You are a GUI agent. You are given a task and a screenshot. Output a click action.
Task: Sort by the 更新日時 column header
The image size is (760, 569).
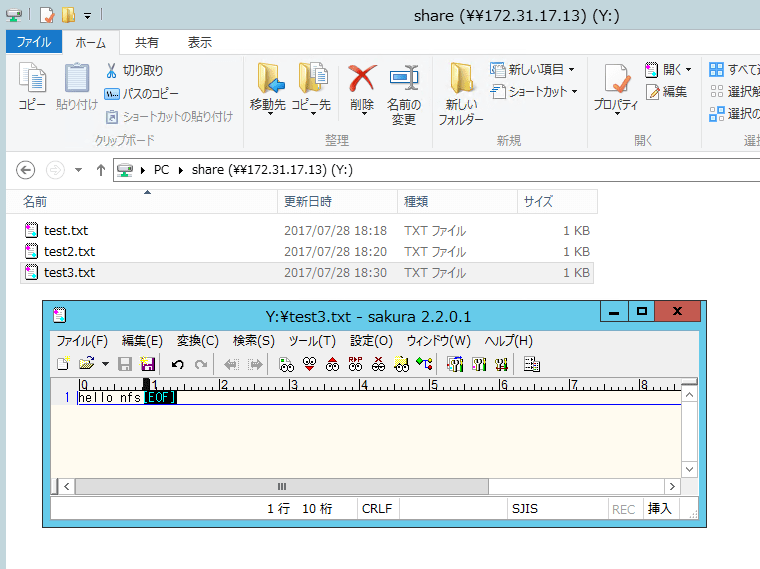tap(337, 202)
